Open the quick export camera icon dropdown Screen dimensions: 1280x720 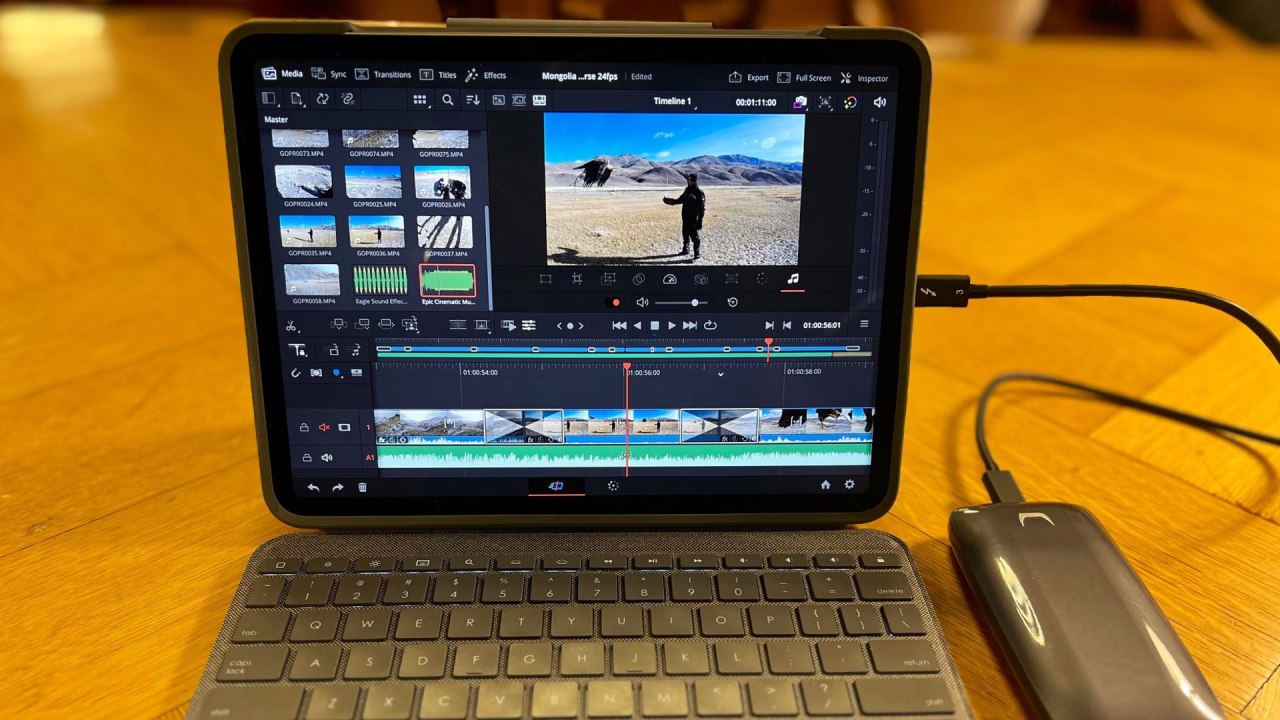[x=801, y=102]
